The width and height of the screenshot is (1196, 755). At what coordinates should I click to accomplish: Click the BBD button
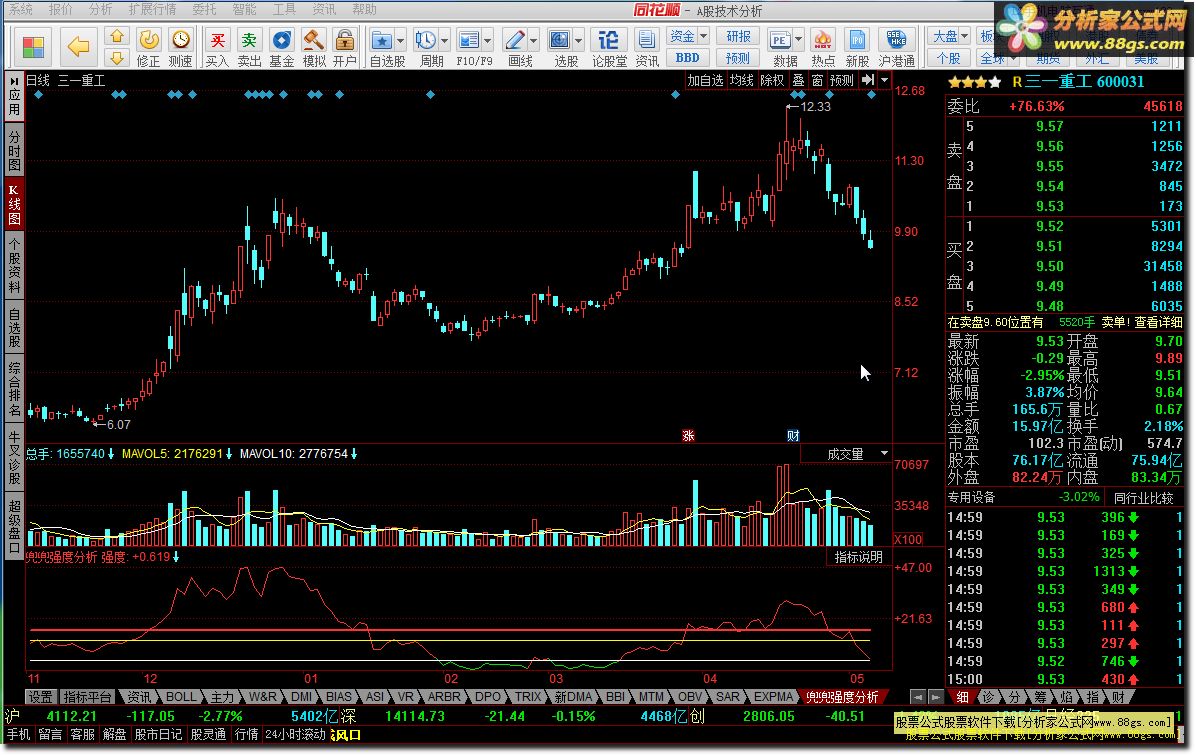(687, 58)
